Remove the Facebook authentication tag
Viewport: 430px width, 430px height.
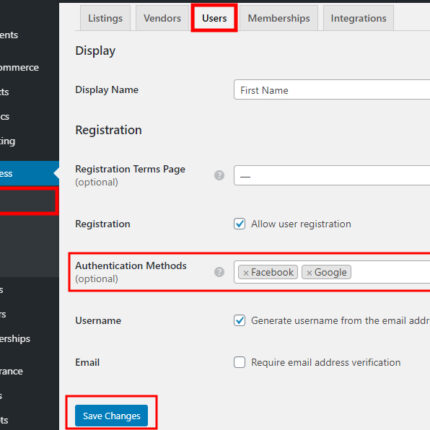pyautogui.click(x=246, y=273)
